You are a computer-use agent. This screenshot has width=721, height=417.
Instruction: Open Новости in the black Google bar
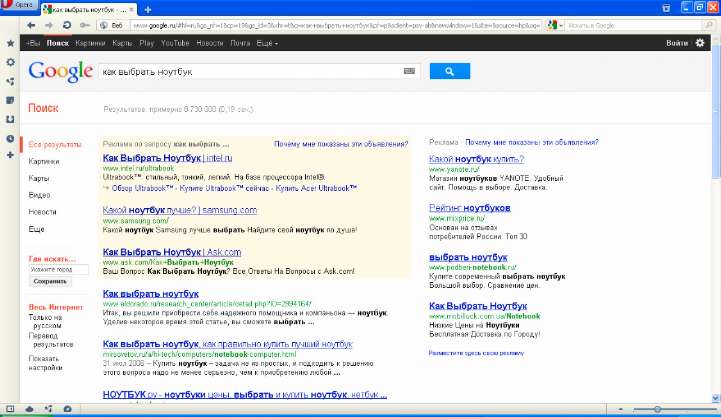point(210,43)
